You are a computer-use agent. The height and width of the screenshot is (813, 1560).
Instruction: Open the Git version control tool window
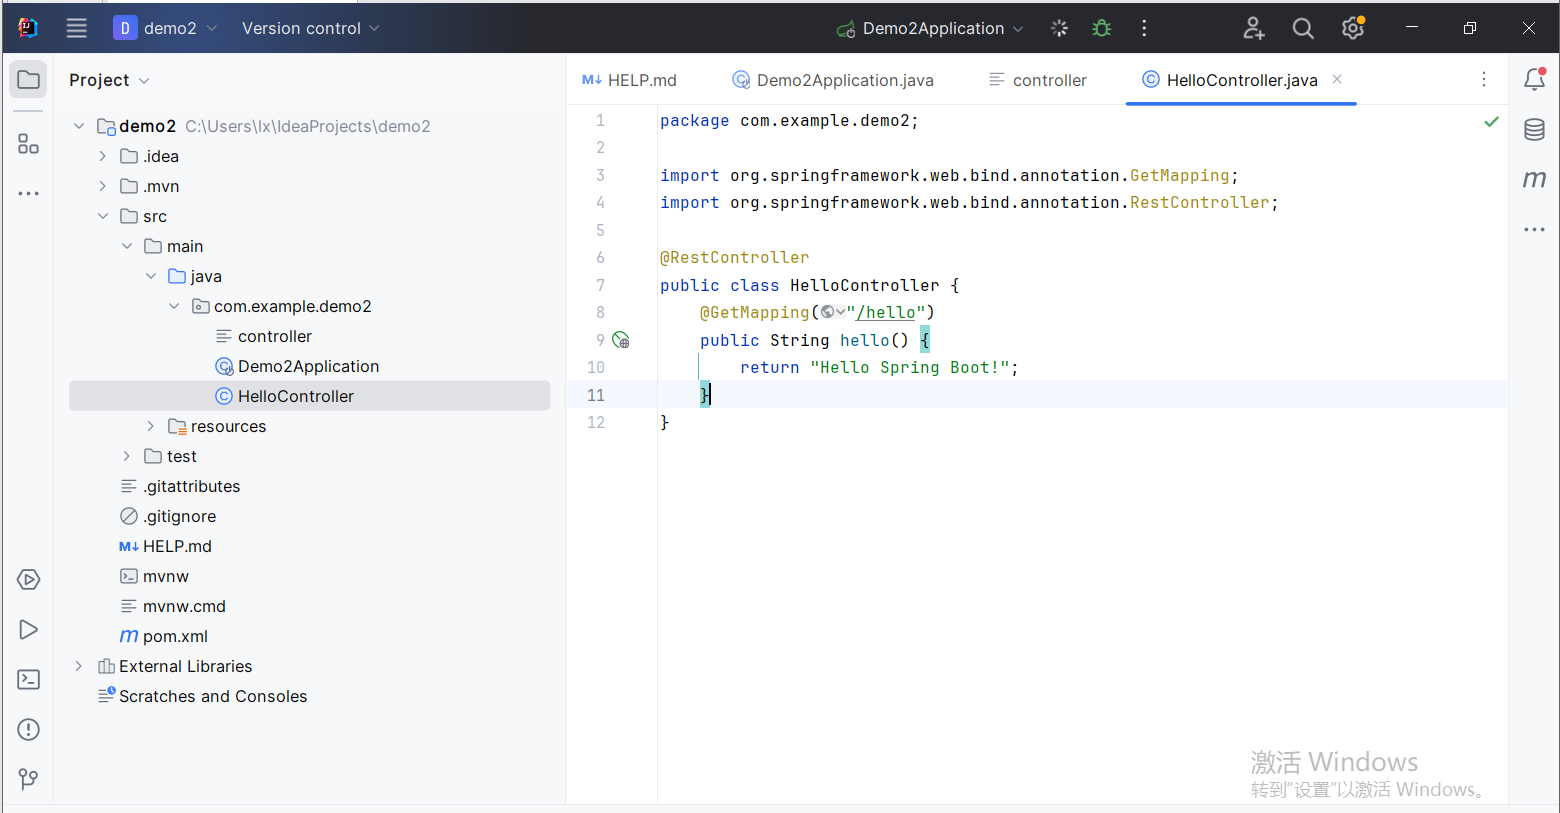(x=28, y=779)
